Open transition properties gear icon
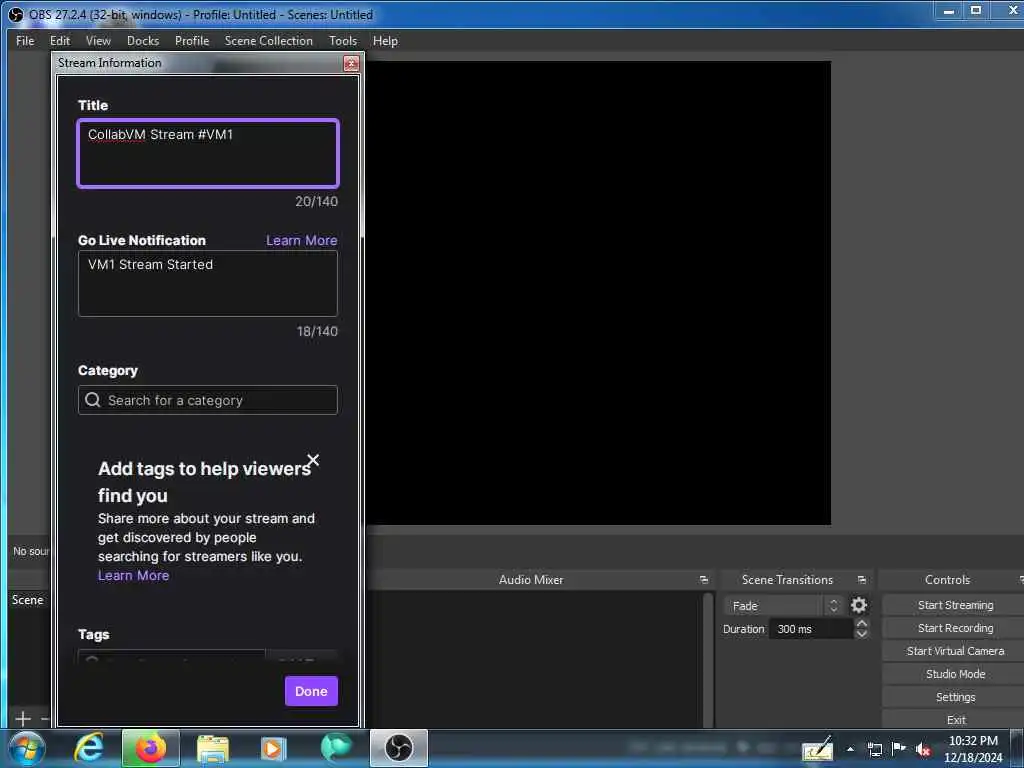Screen dimensions: 1024x768 pos(859,605)
